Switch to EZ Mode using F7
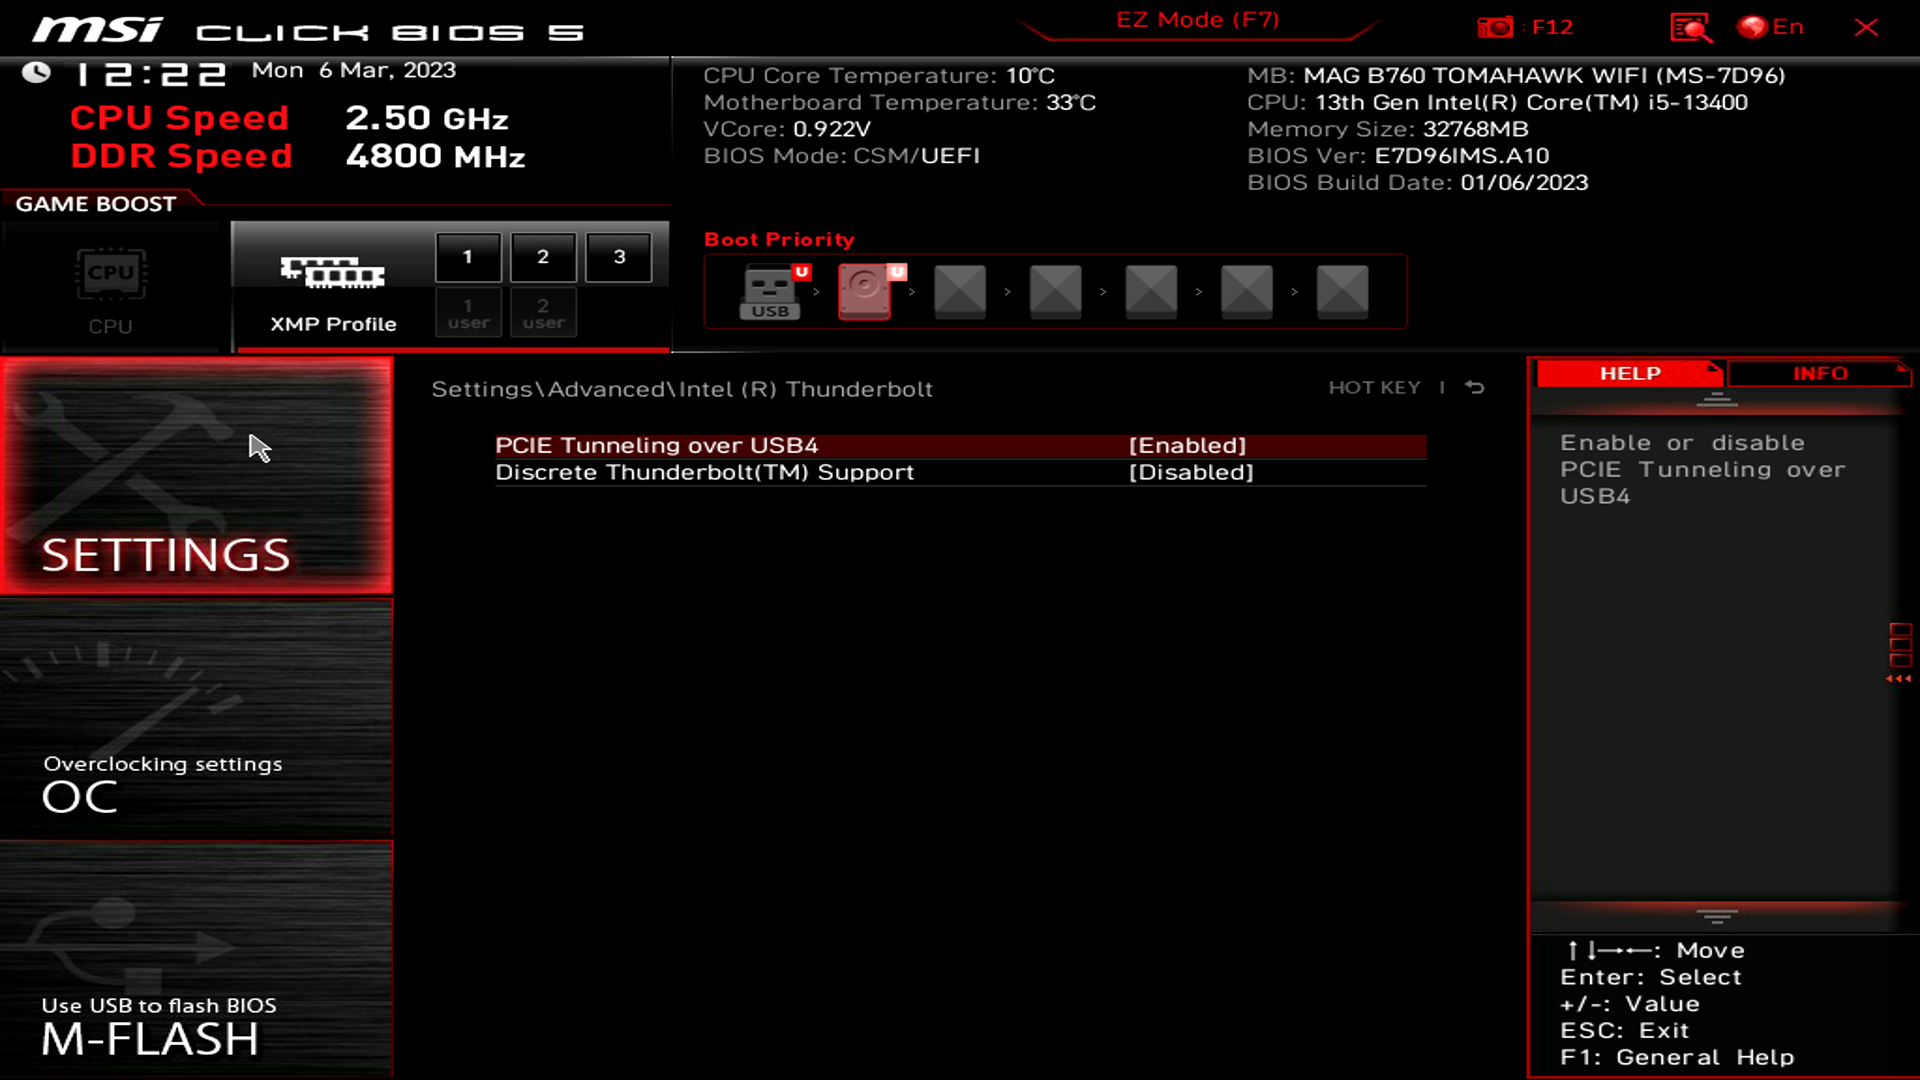1920x1080 pixels. click(x=1197, y=20)
